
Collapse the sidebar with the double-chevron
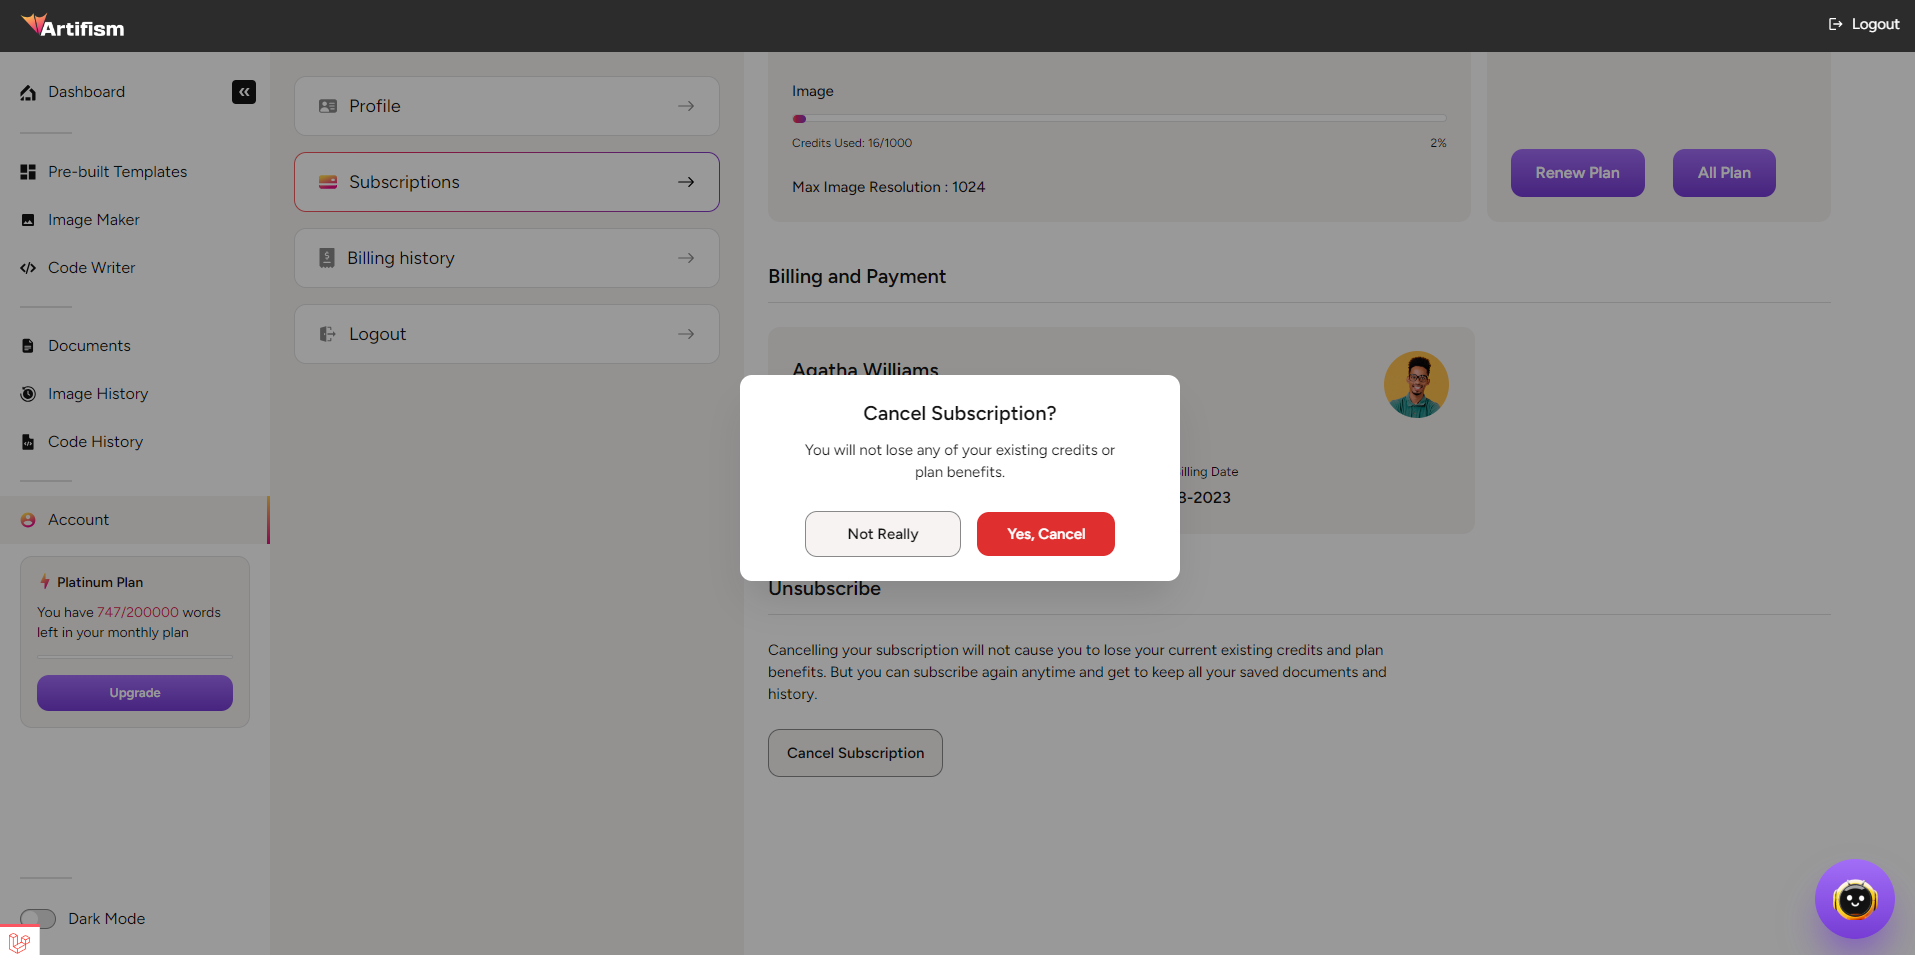243,91
